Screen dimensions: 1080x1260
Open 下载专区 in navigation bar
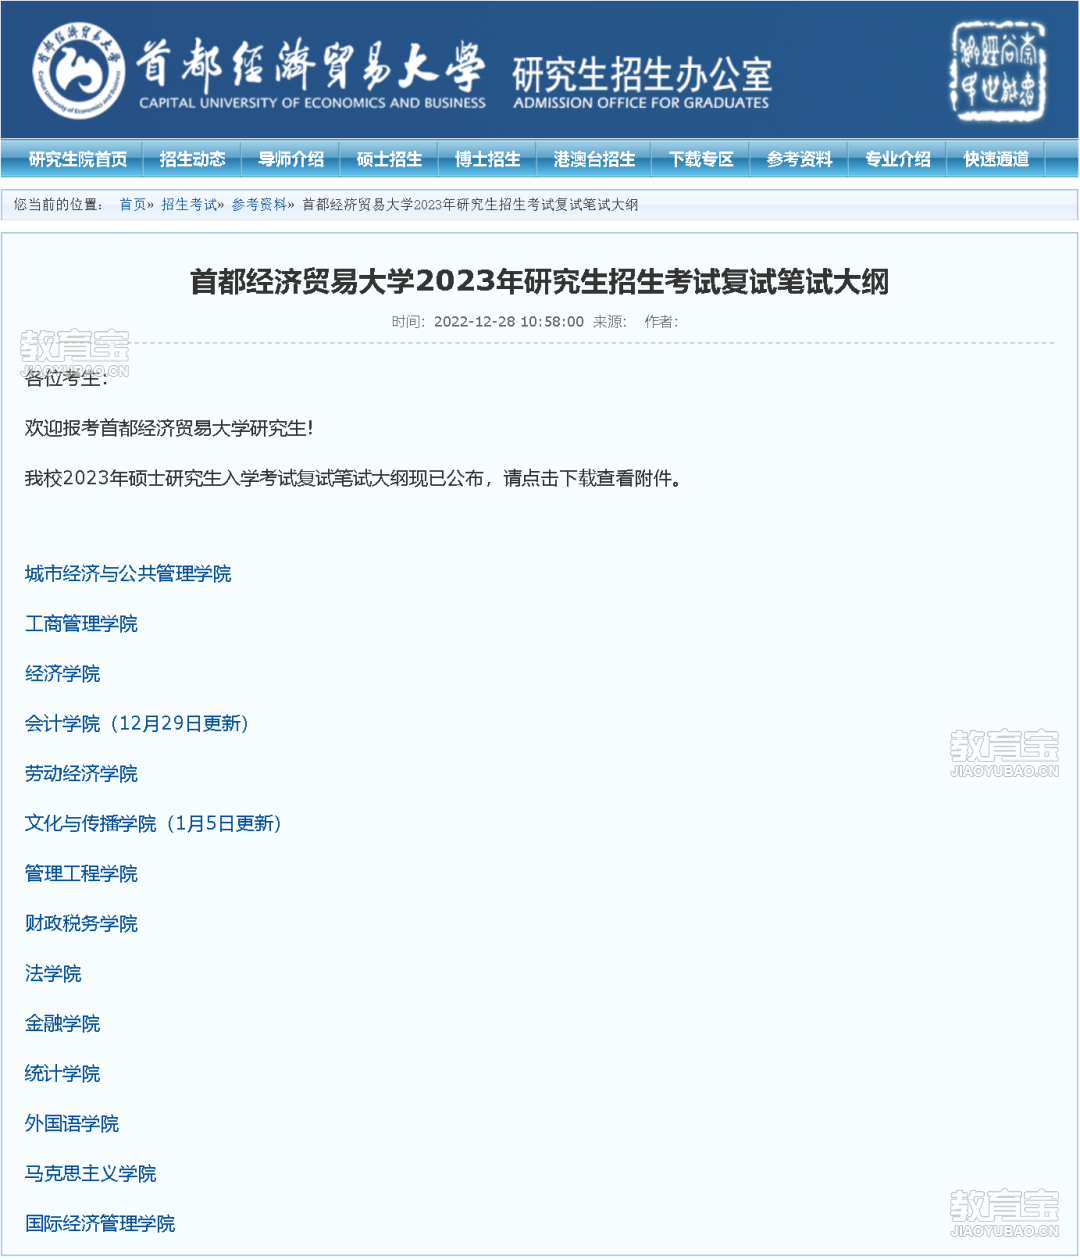pos(701,159)
